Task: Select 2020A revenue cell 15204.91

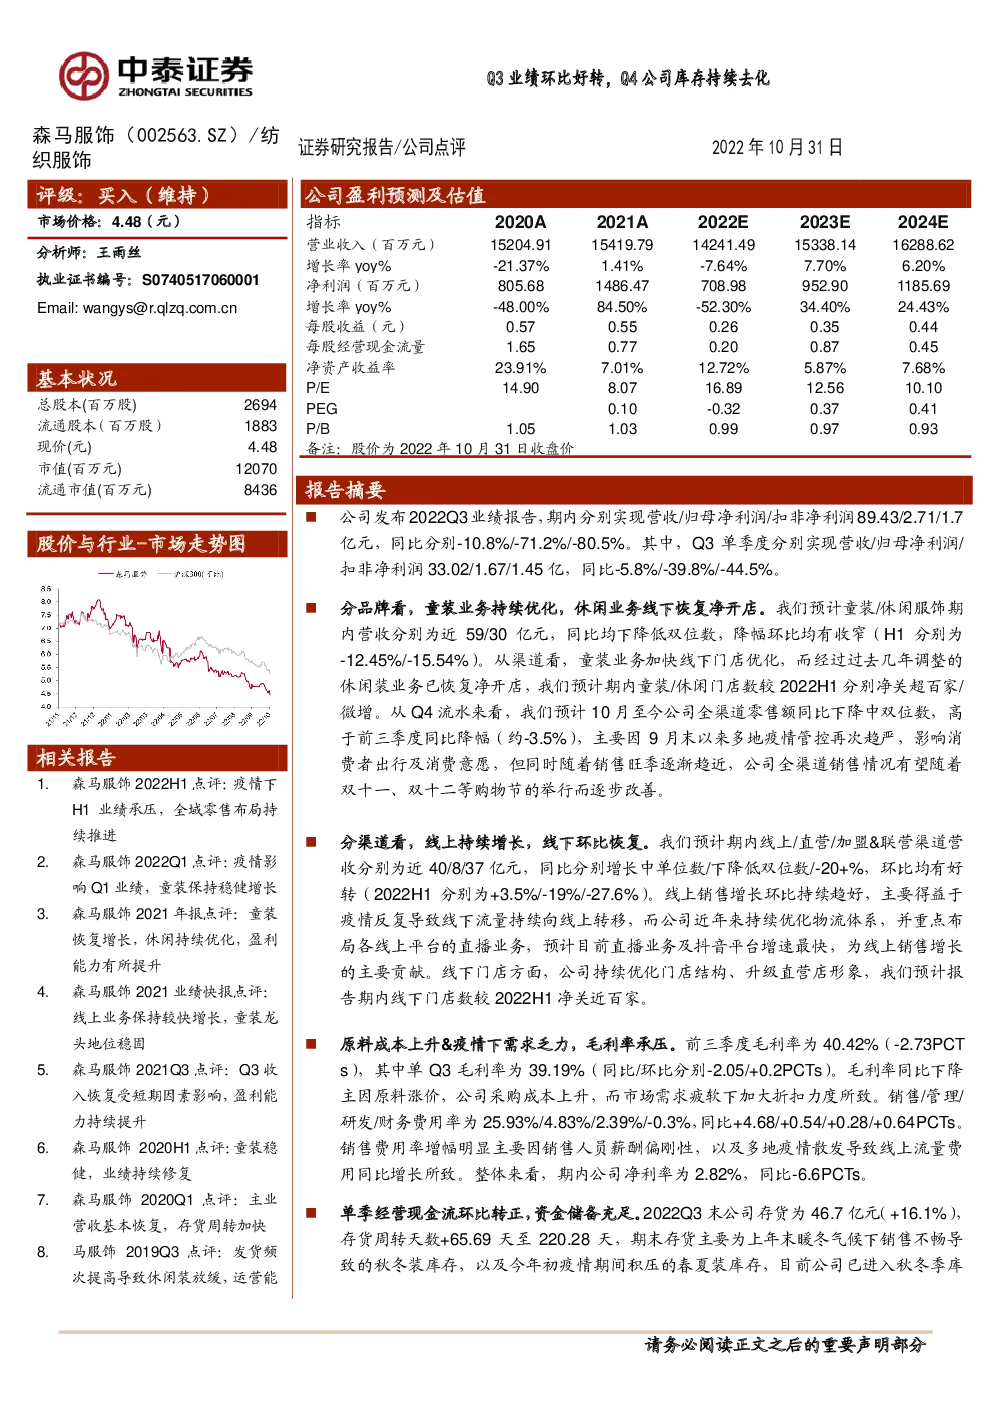Action: point(520,245)
